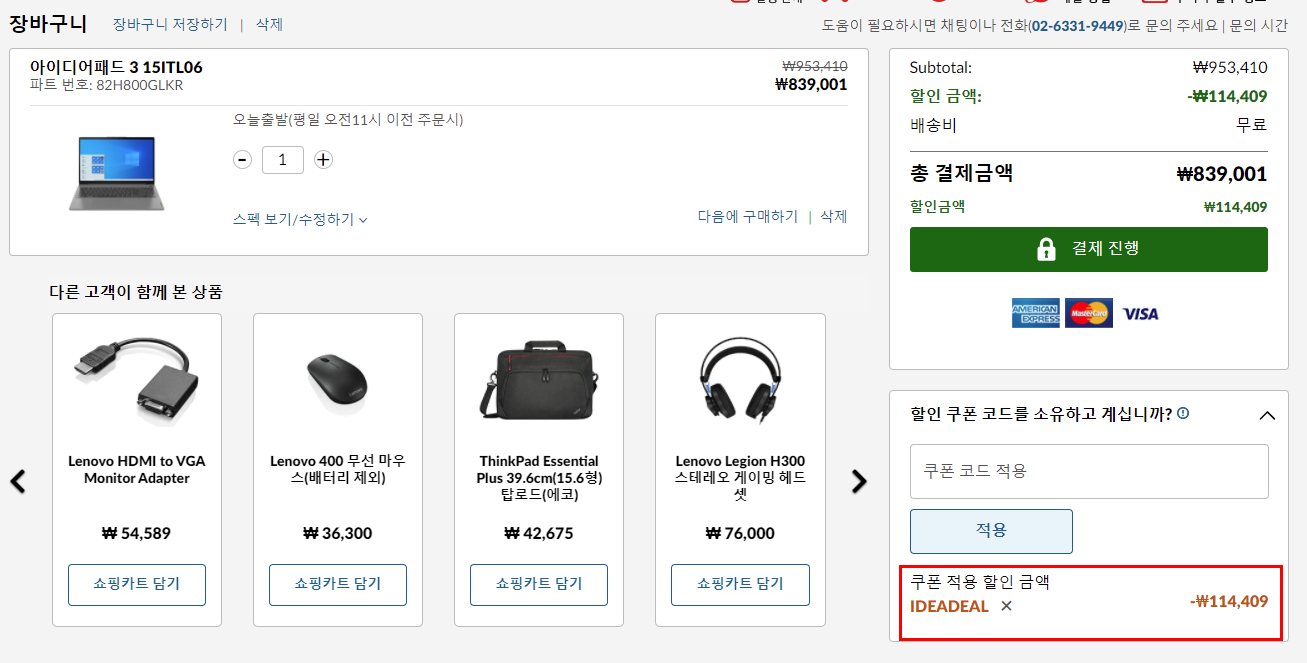Viewport: 1307px width, 663px height.
Task: Click the quantity input field showing 1
Action: click(283, 160)
